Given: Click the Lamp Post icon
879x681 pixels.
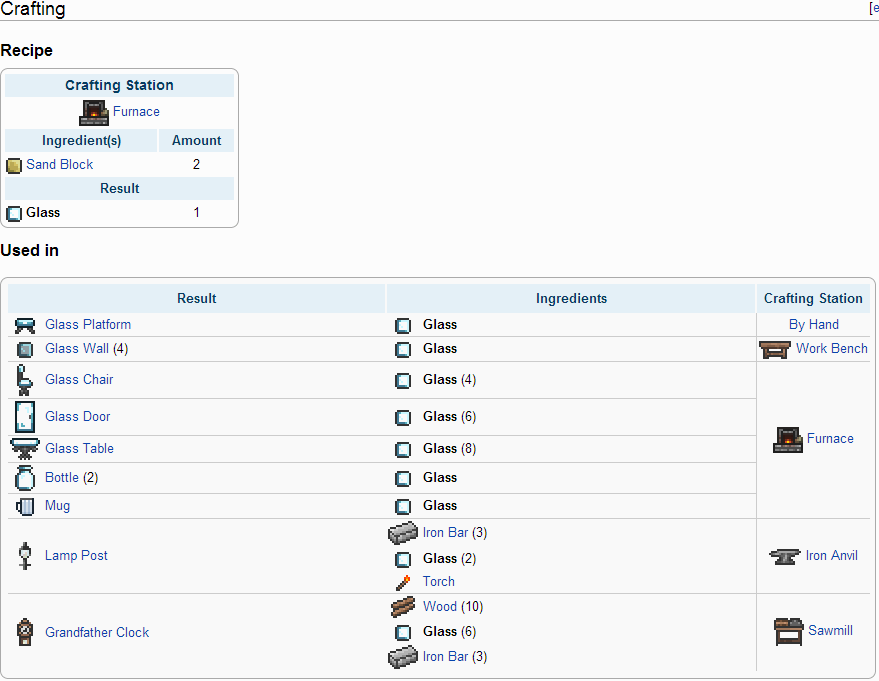Looking at the screenshot, I should pyautogui.click(x=25, y=556).
